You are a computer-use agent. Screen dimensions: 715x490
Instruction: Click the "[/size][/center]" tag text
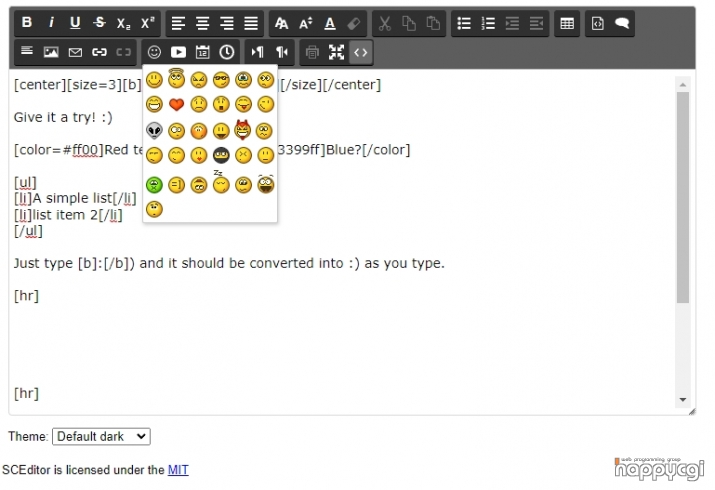(331, 85)
